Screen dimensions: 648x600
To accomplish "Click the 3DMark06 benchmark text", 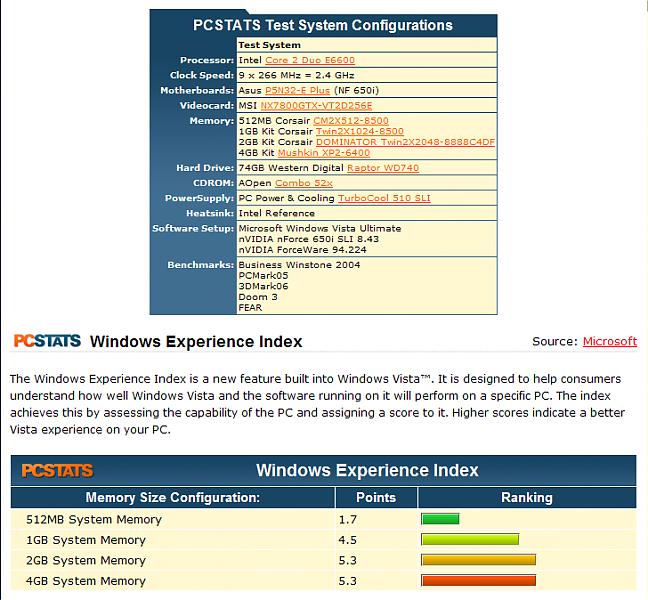I will pos(263,286).
